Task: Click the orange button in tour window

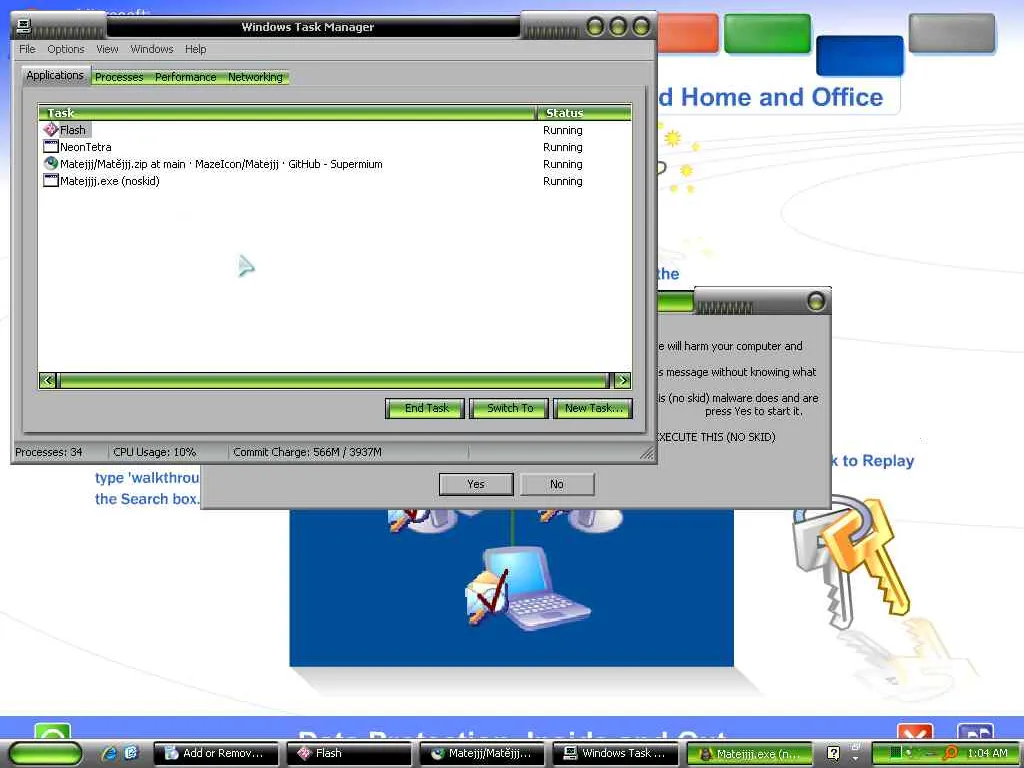Action: pos(688,33)
